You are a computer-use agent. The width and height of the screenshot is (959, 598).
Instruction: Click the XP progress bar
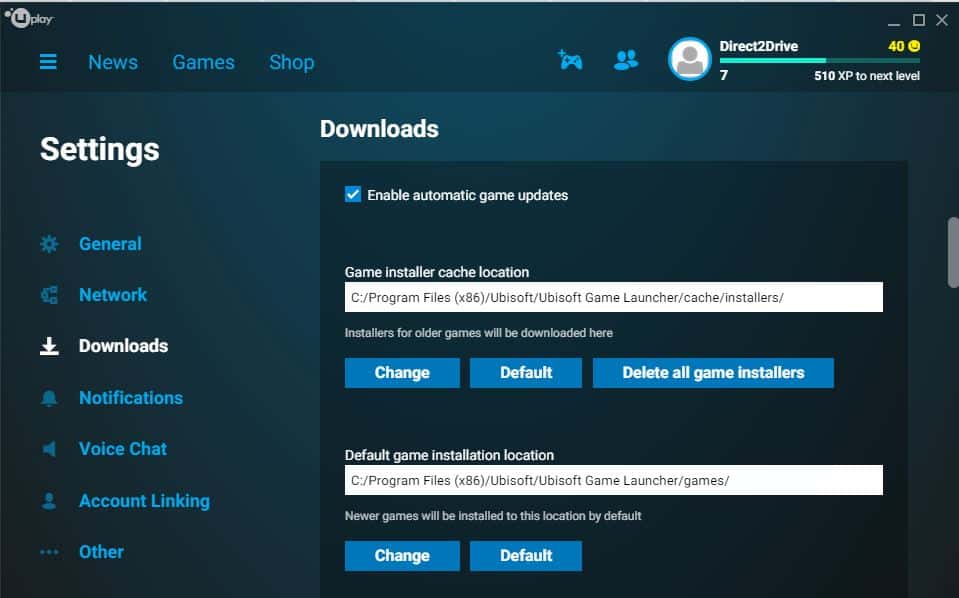[820, 61]
